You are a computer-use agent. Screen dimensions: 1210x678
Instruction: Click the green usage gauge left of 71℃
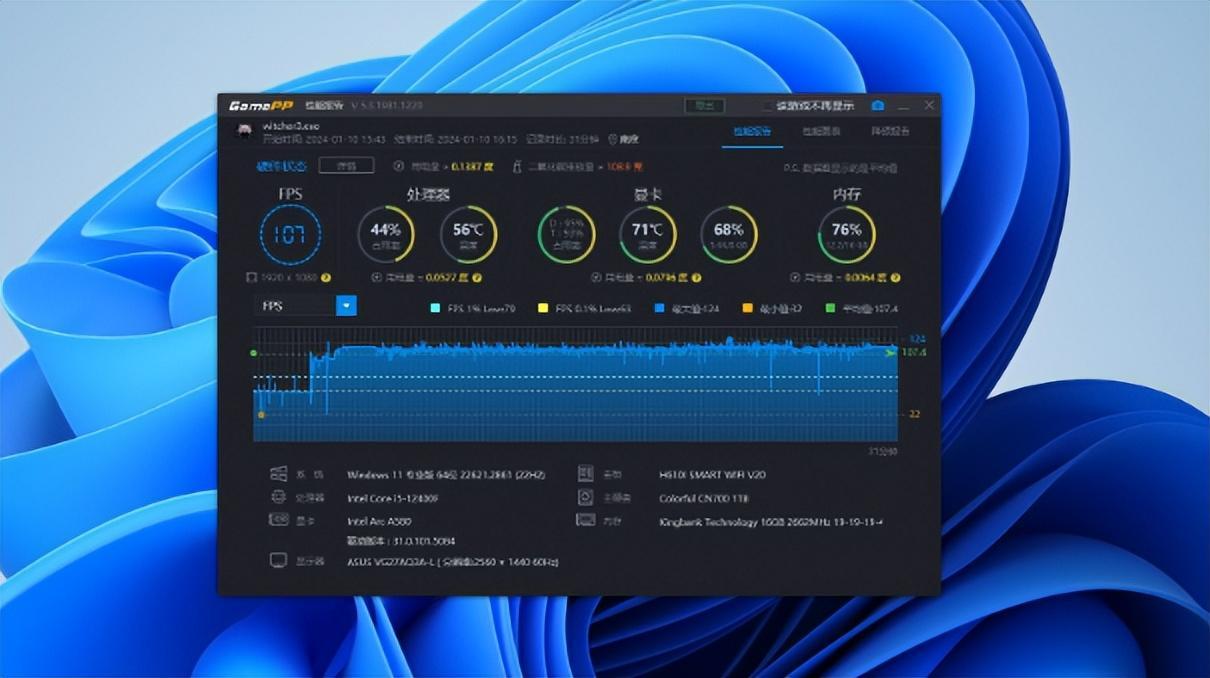[x=567, y=234]
